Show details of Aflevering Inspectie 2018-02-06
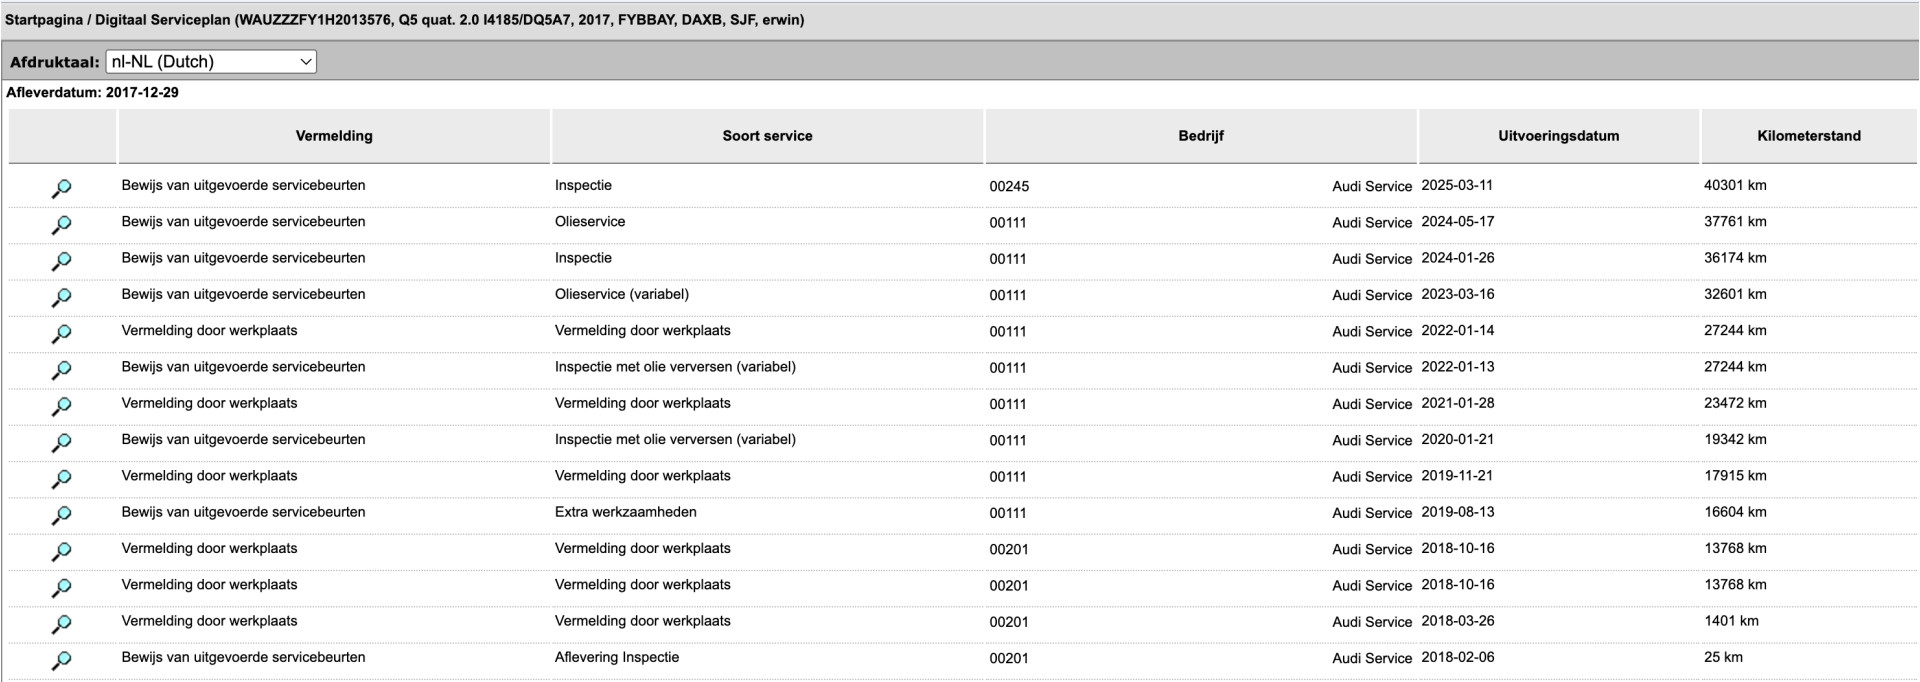1920x682 pixels. pyautogui.click(x=61, y=660)
